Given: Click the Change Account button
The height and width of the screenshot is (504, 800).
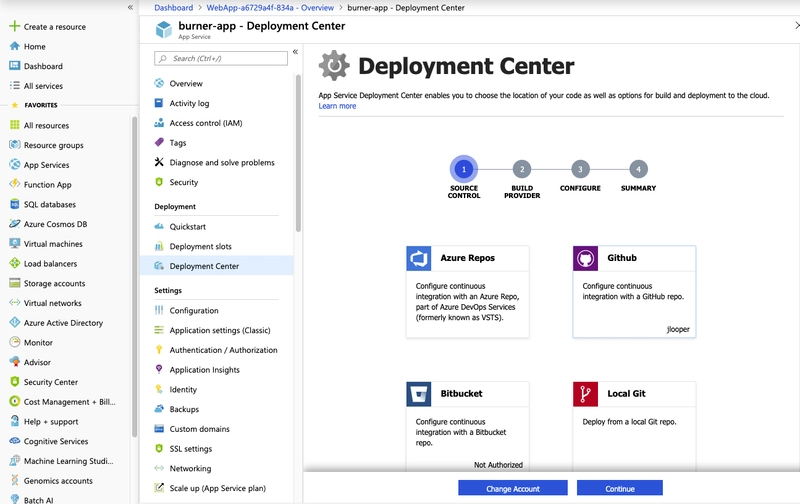Looking at the screenshot, I should tap(513, 488).
